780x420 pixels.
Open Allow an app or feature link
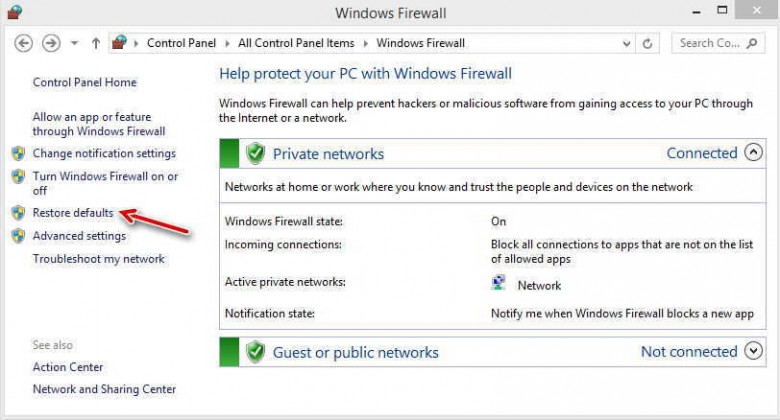98,124
